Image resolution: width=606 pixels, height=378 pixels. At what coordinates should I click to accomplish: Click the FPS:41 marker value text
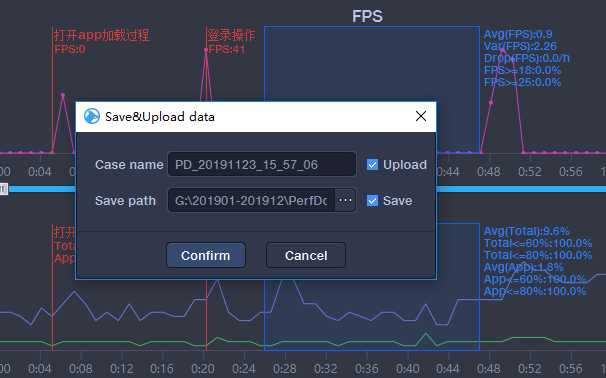tap(226, 49)
